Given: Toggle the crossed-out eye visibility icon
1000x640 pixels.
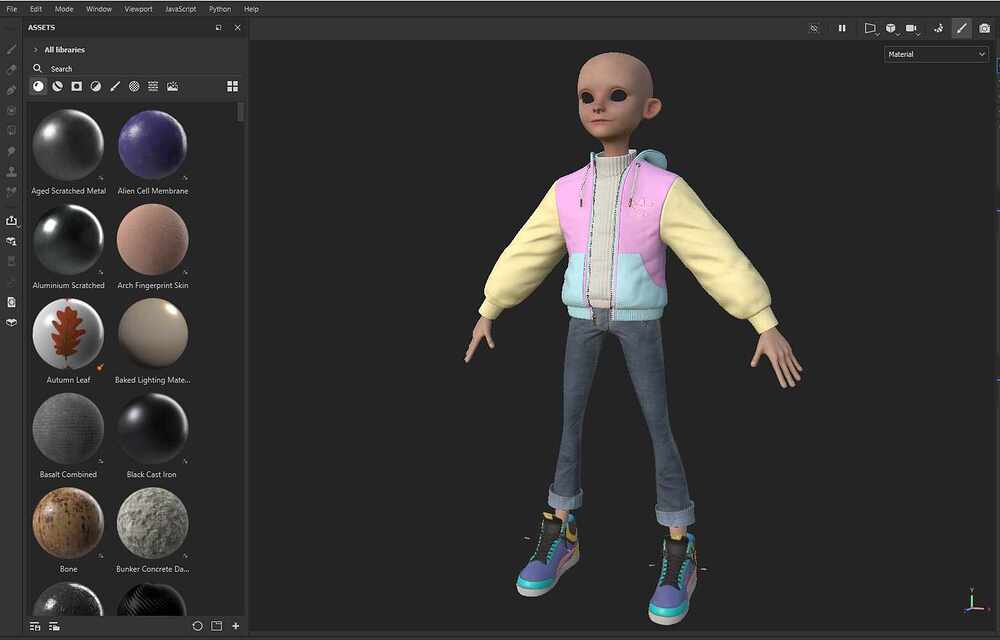Looking at the screenshot, I should [814, 28].
